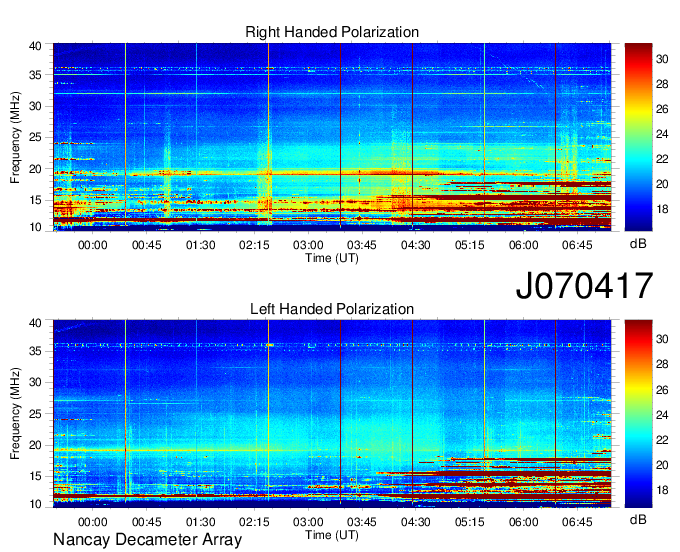Click 25 MHz tick on Right Handed frequency axis
The height and width of the screenshot is (552, 680).
35,137
